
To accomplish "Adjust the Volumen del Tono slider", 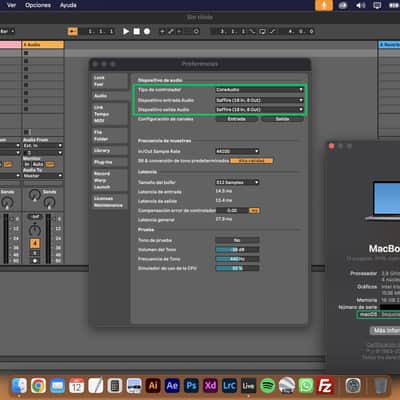I will click(x=237, y=250).
